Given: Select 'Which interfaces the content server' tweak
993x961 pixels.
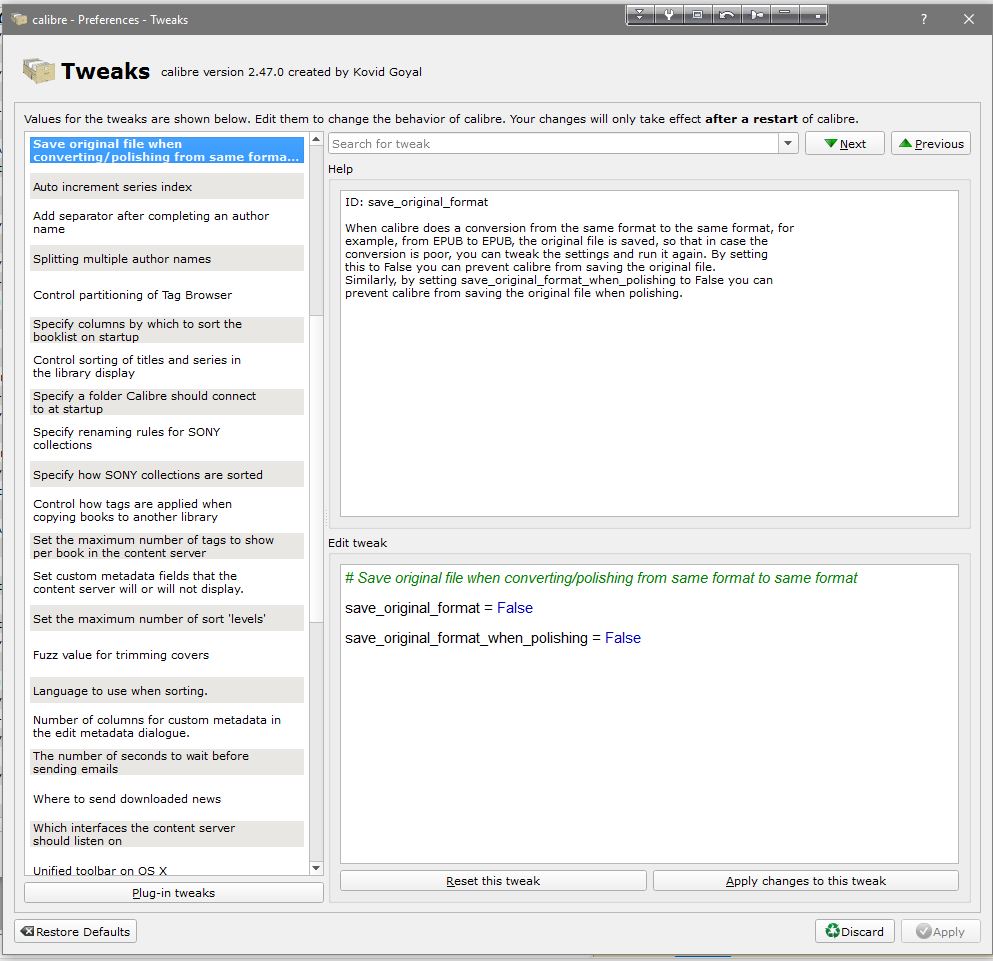Looking at the screenshot, I should click(167, 834).
